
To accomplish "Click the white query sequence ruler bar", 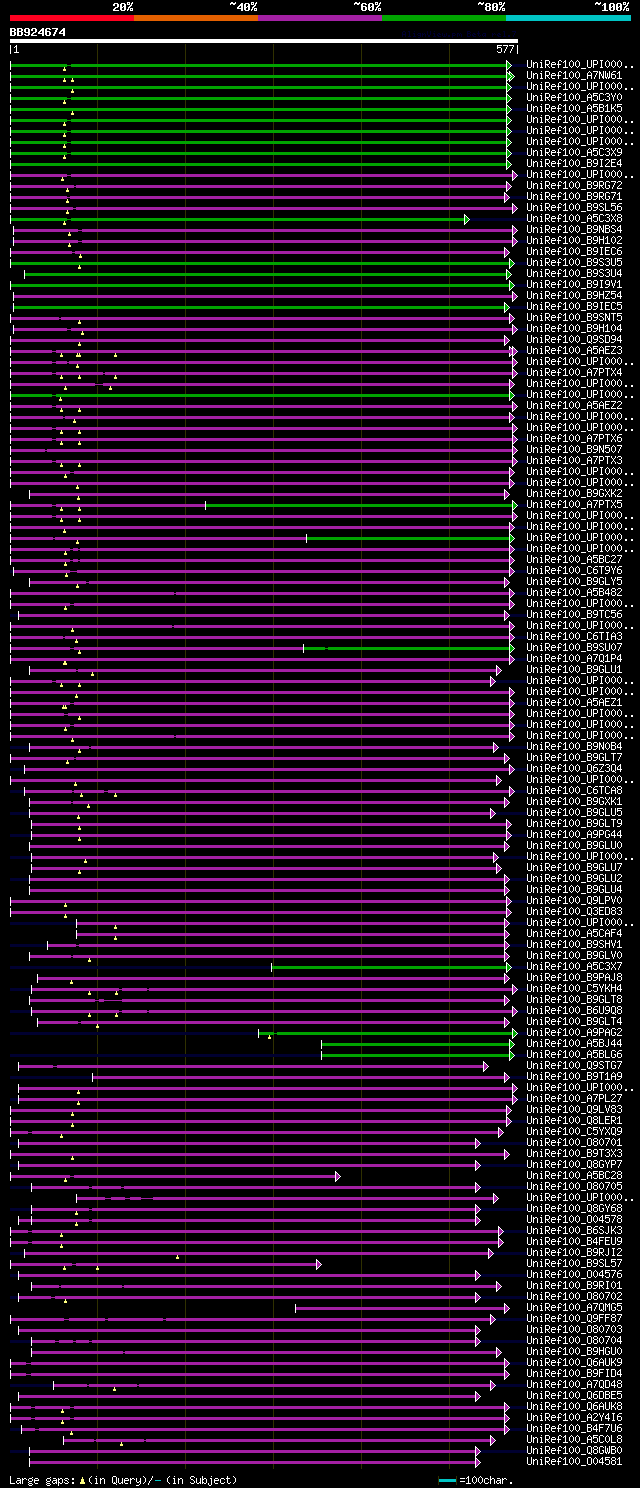I will tap(264, 41).
